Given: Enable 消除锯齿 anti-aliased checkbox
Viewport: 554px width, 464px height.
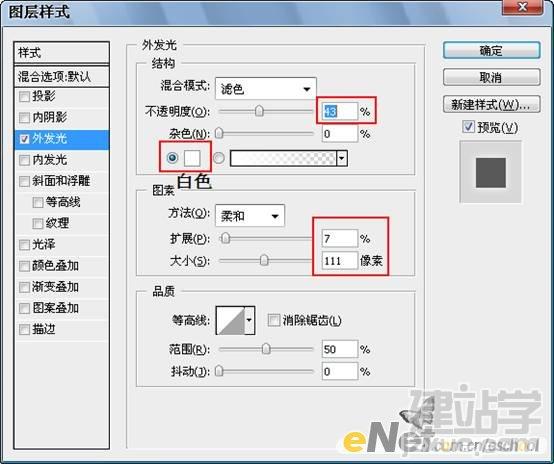Looking at the screenshot, I should point(273,321).
